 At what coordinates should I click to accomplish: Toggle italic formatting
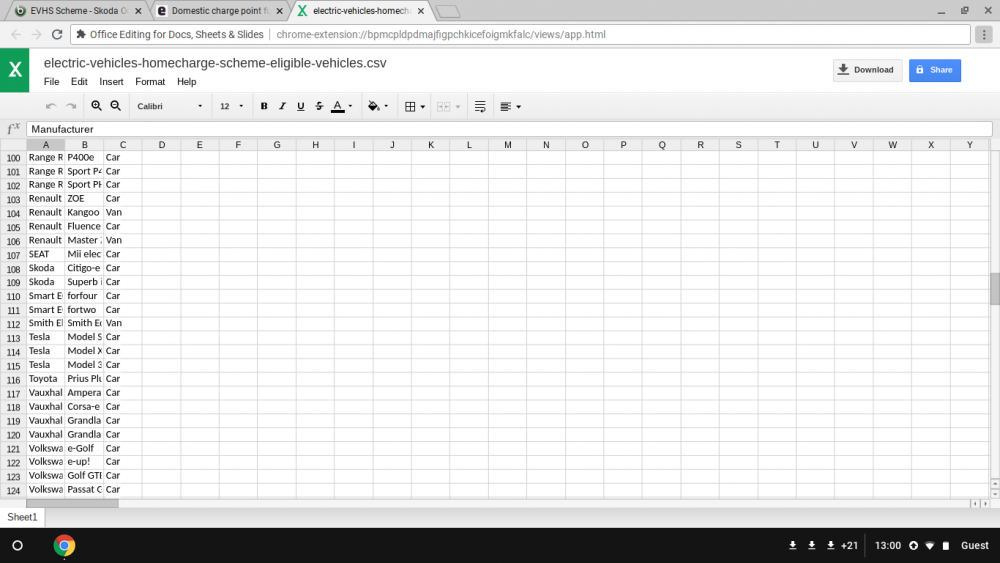(282, 106)
